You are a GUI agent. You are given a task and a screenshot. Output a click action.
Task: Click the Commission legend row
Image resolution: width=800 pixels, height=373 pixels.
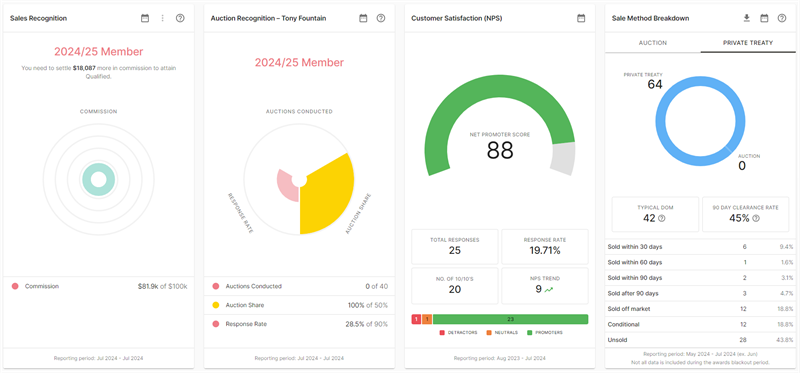[99, 286]
